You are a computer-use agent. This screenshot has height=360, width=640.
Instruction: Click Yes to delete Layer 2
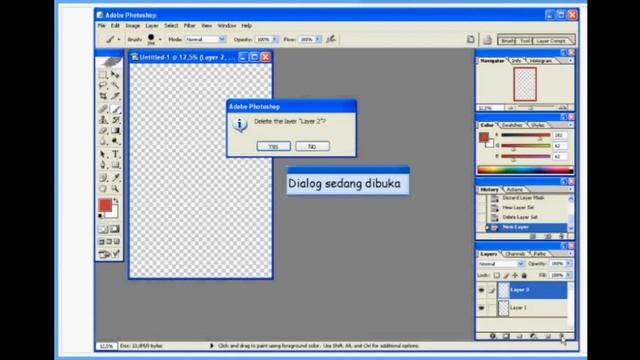pyautogui.click(x=273, y=146)
